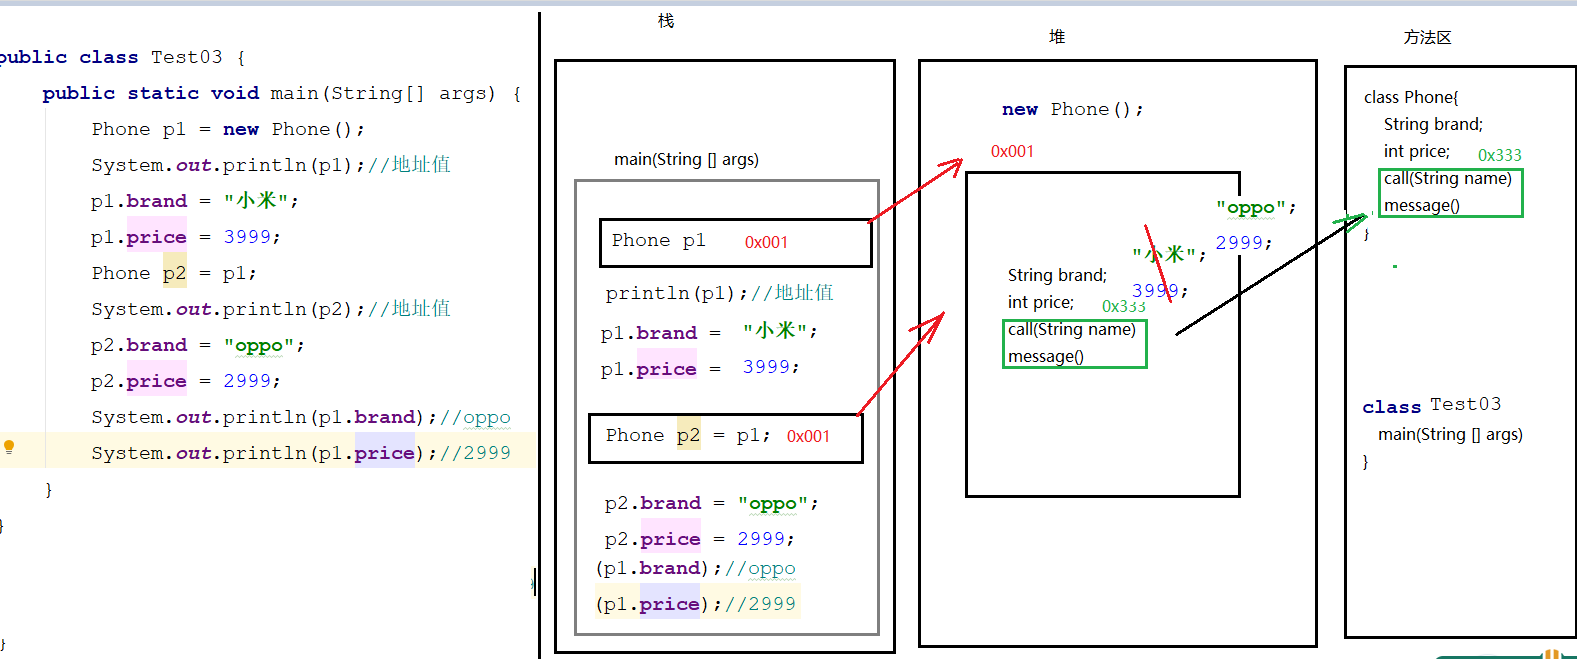1577x659 pixels.
Task: Click '(p1.price);//2999' in the stack diagram
Action: (x=696, y=604)
